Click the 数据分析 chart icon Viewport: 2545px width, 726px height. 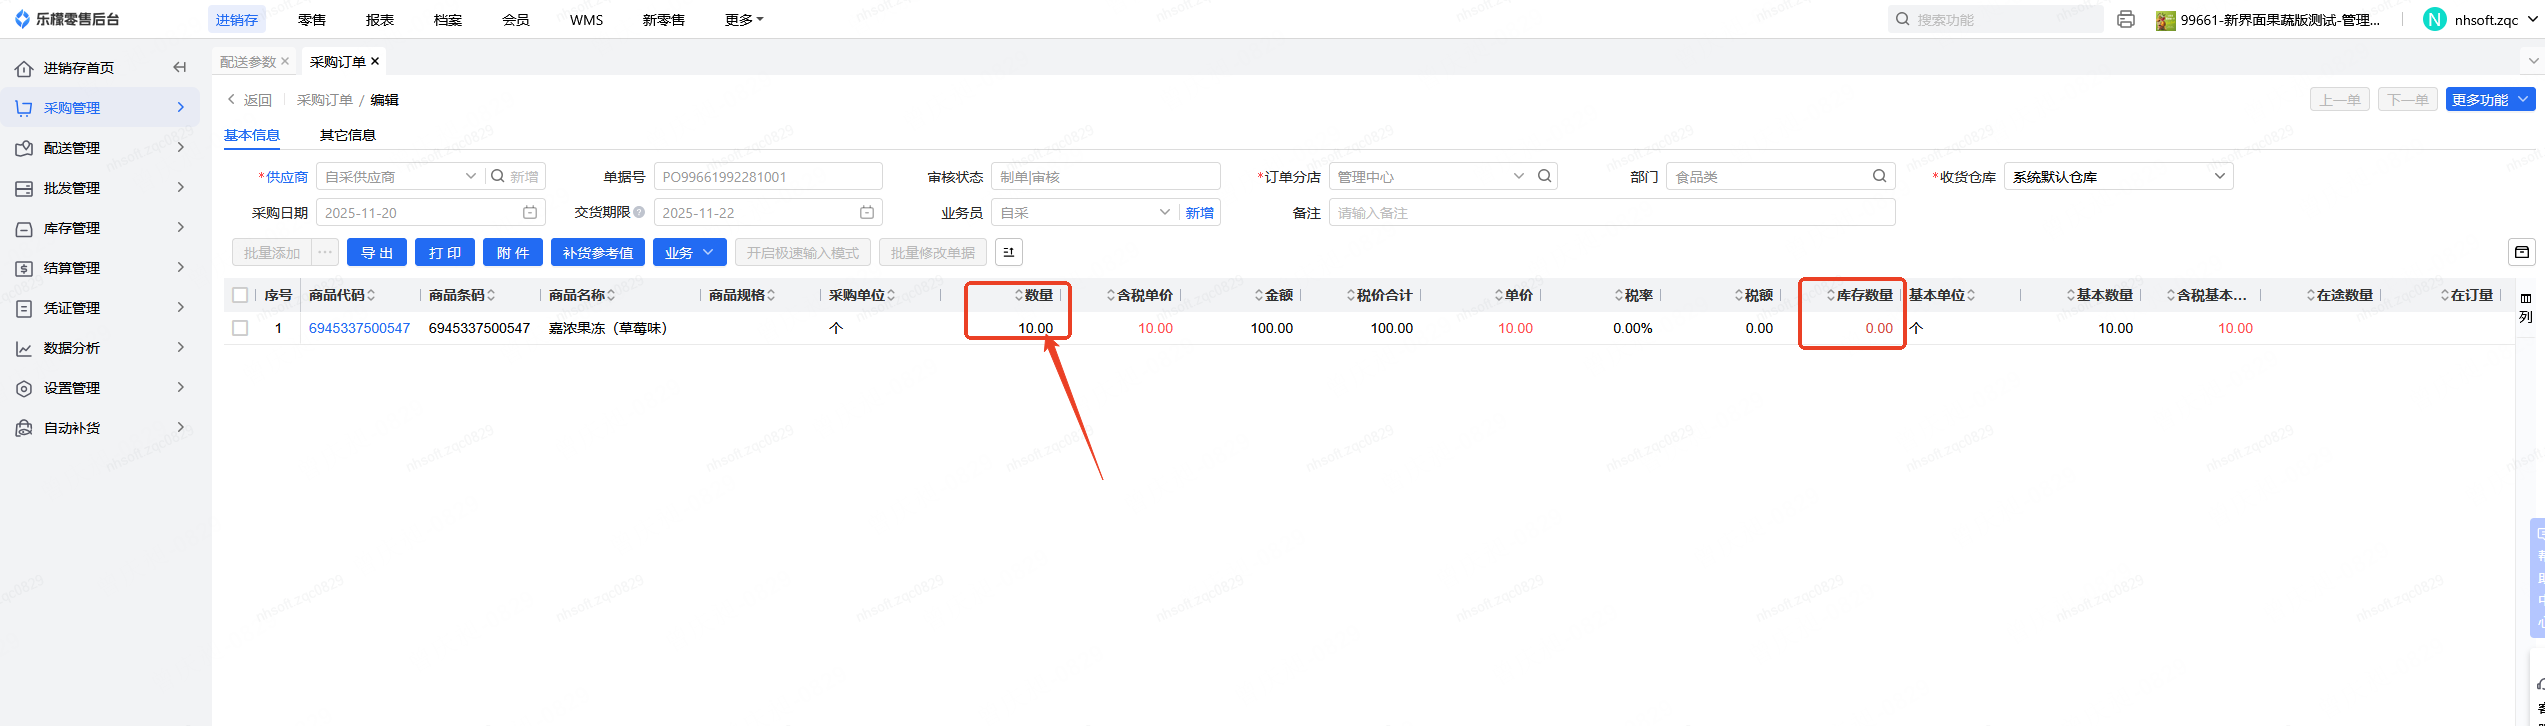point(24,348)
